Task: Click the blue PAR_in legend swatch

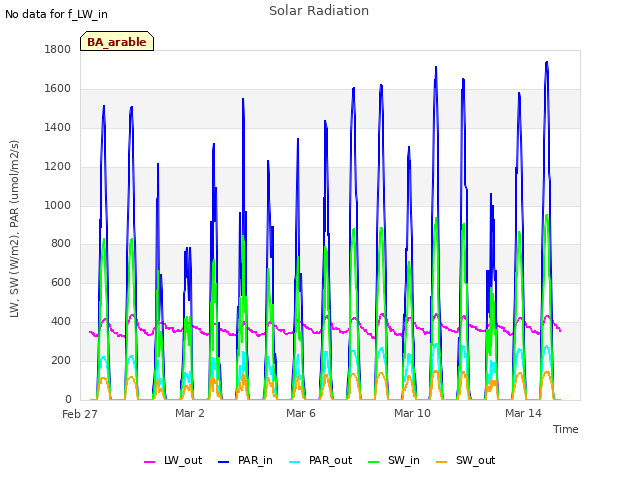Action: (223, 462)
